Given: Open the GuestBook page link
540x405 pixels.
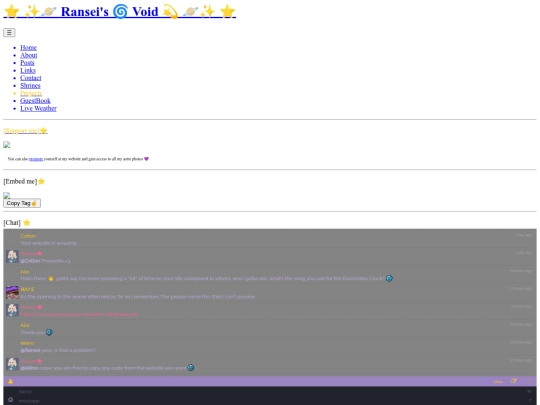Looking at the screenshot, I should tap(35, 101).
